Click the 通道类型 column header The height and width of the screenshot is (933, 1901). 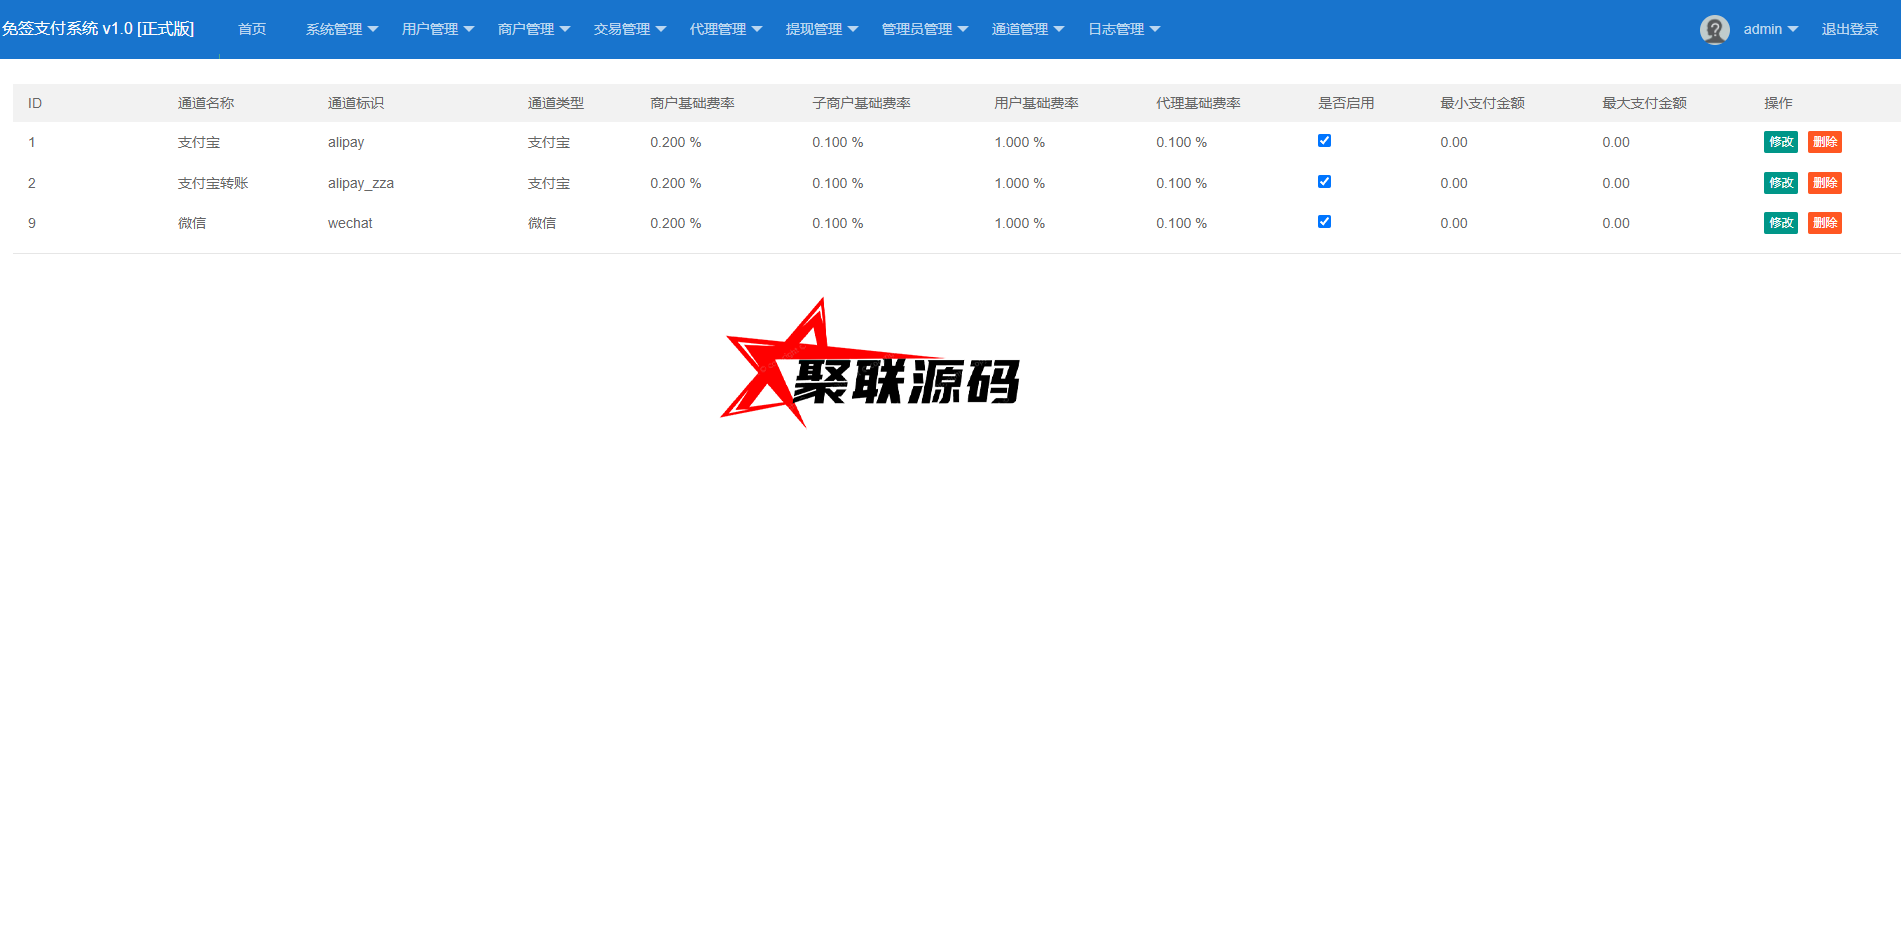pos(556,103)
